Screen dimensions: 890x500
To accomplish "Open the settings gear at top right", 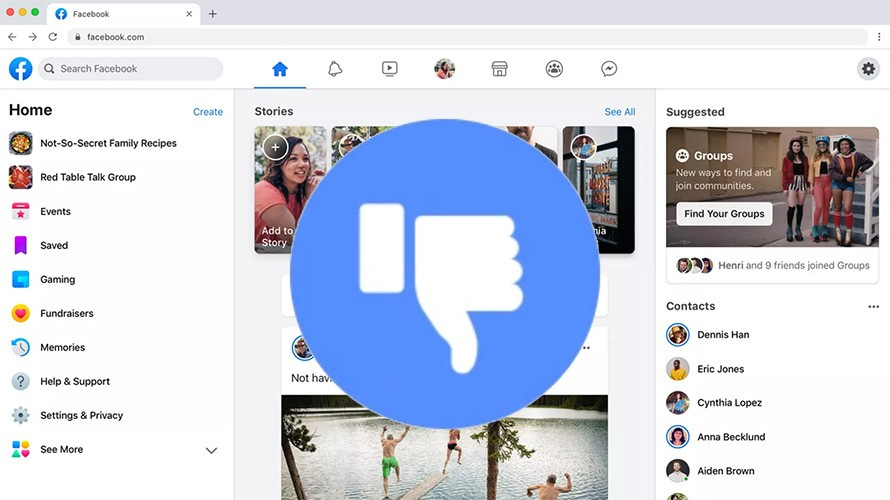I will click(868, 69).
